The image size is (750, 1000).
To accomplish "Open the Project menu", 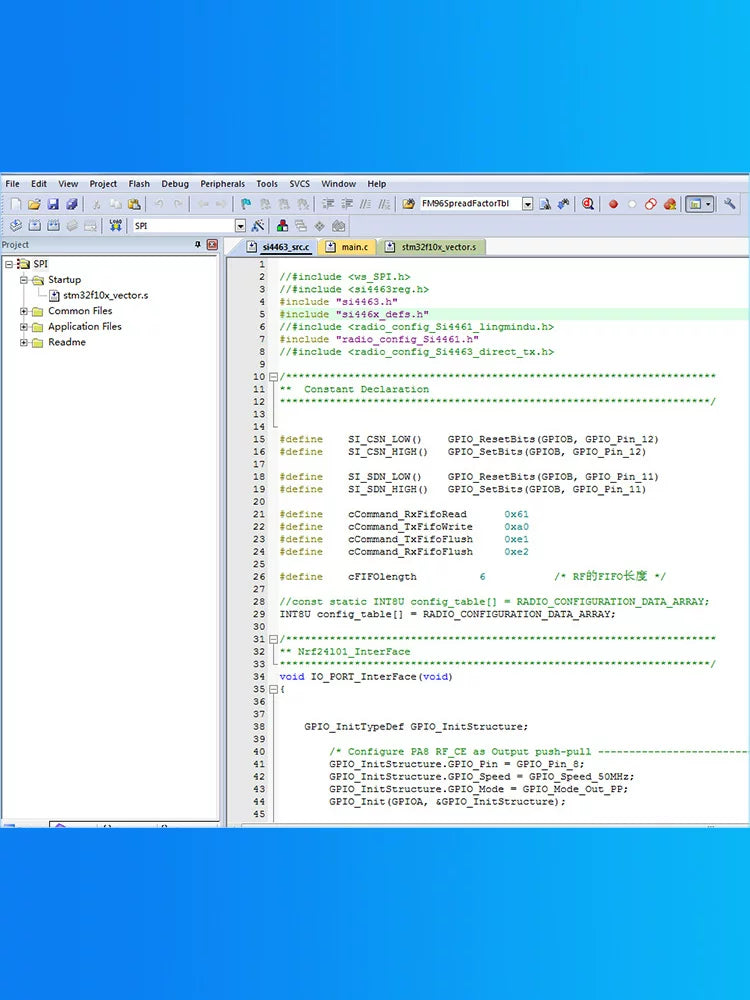I will [x=103, y=184].
